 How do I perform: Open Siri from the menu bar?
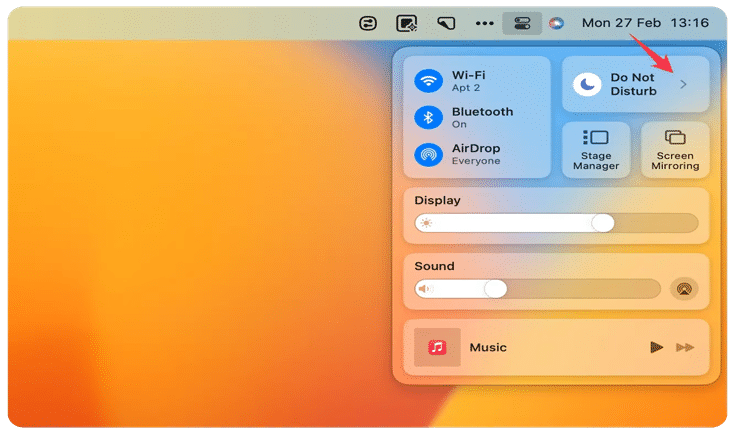coord(557,23)
